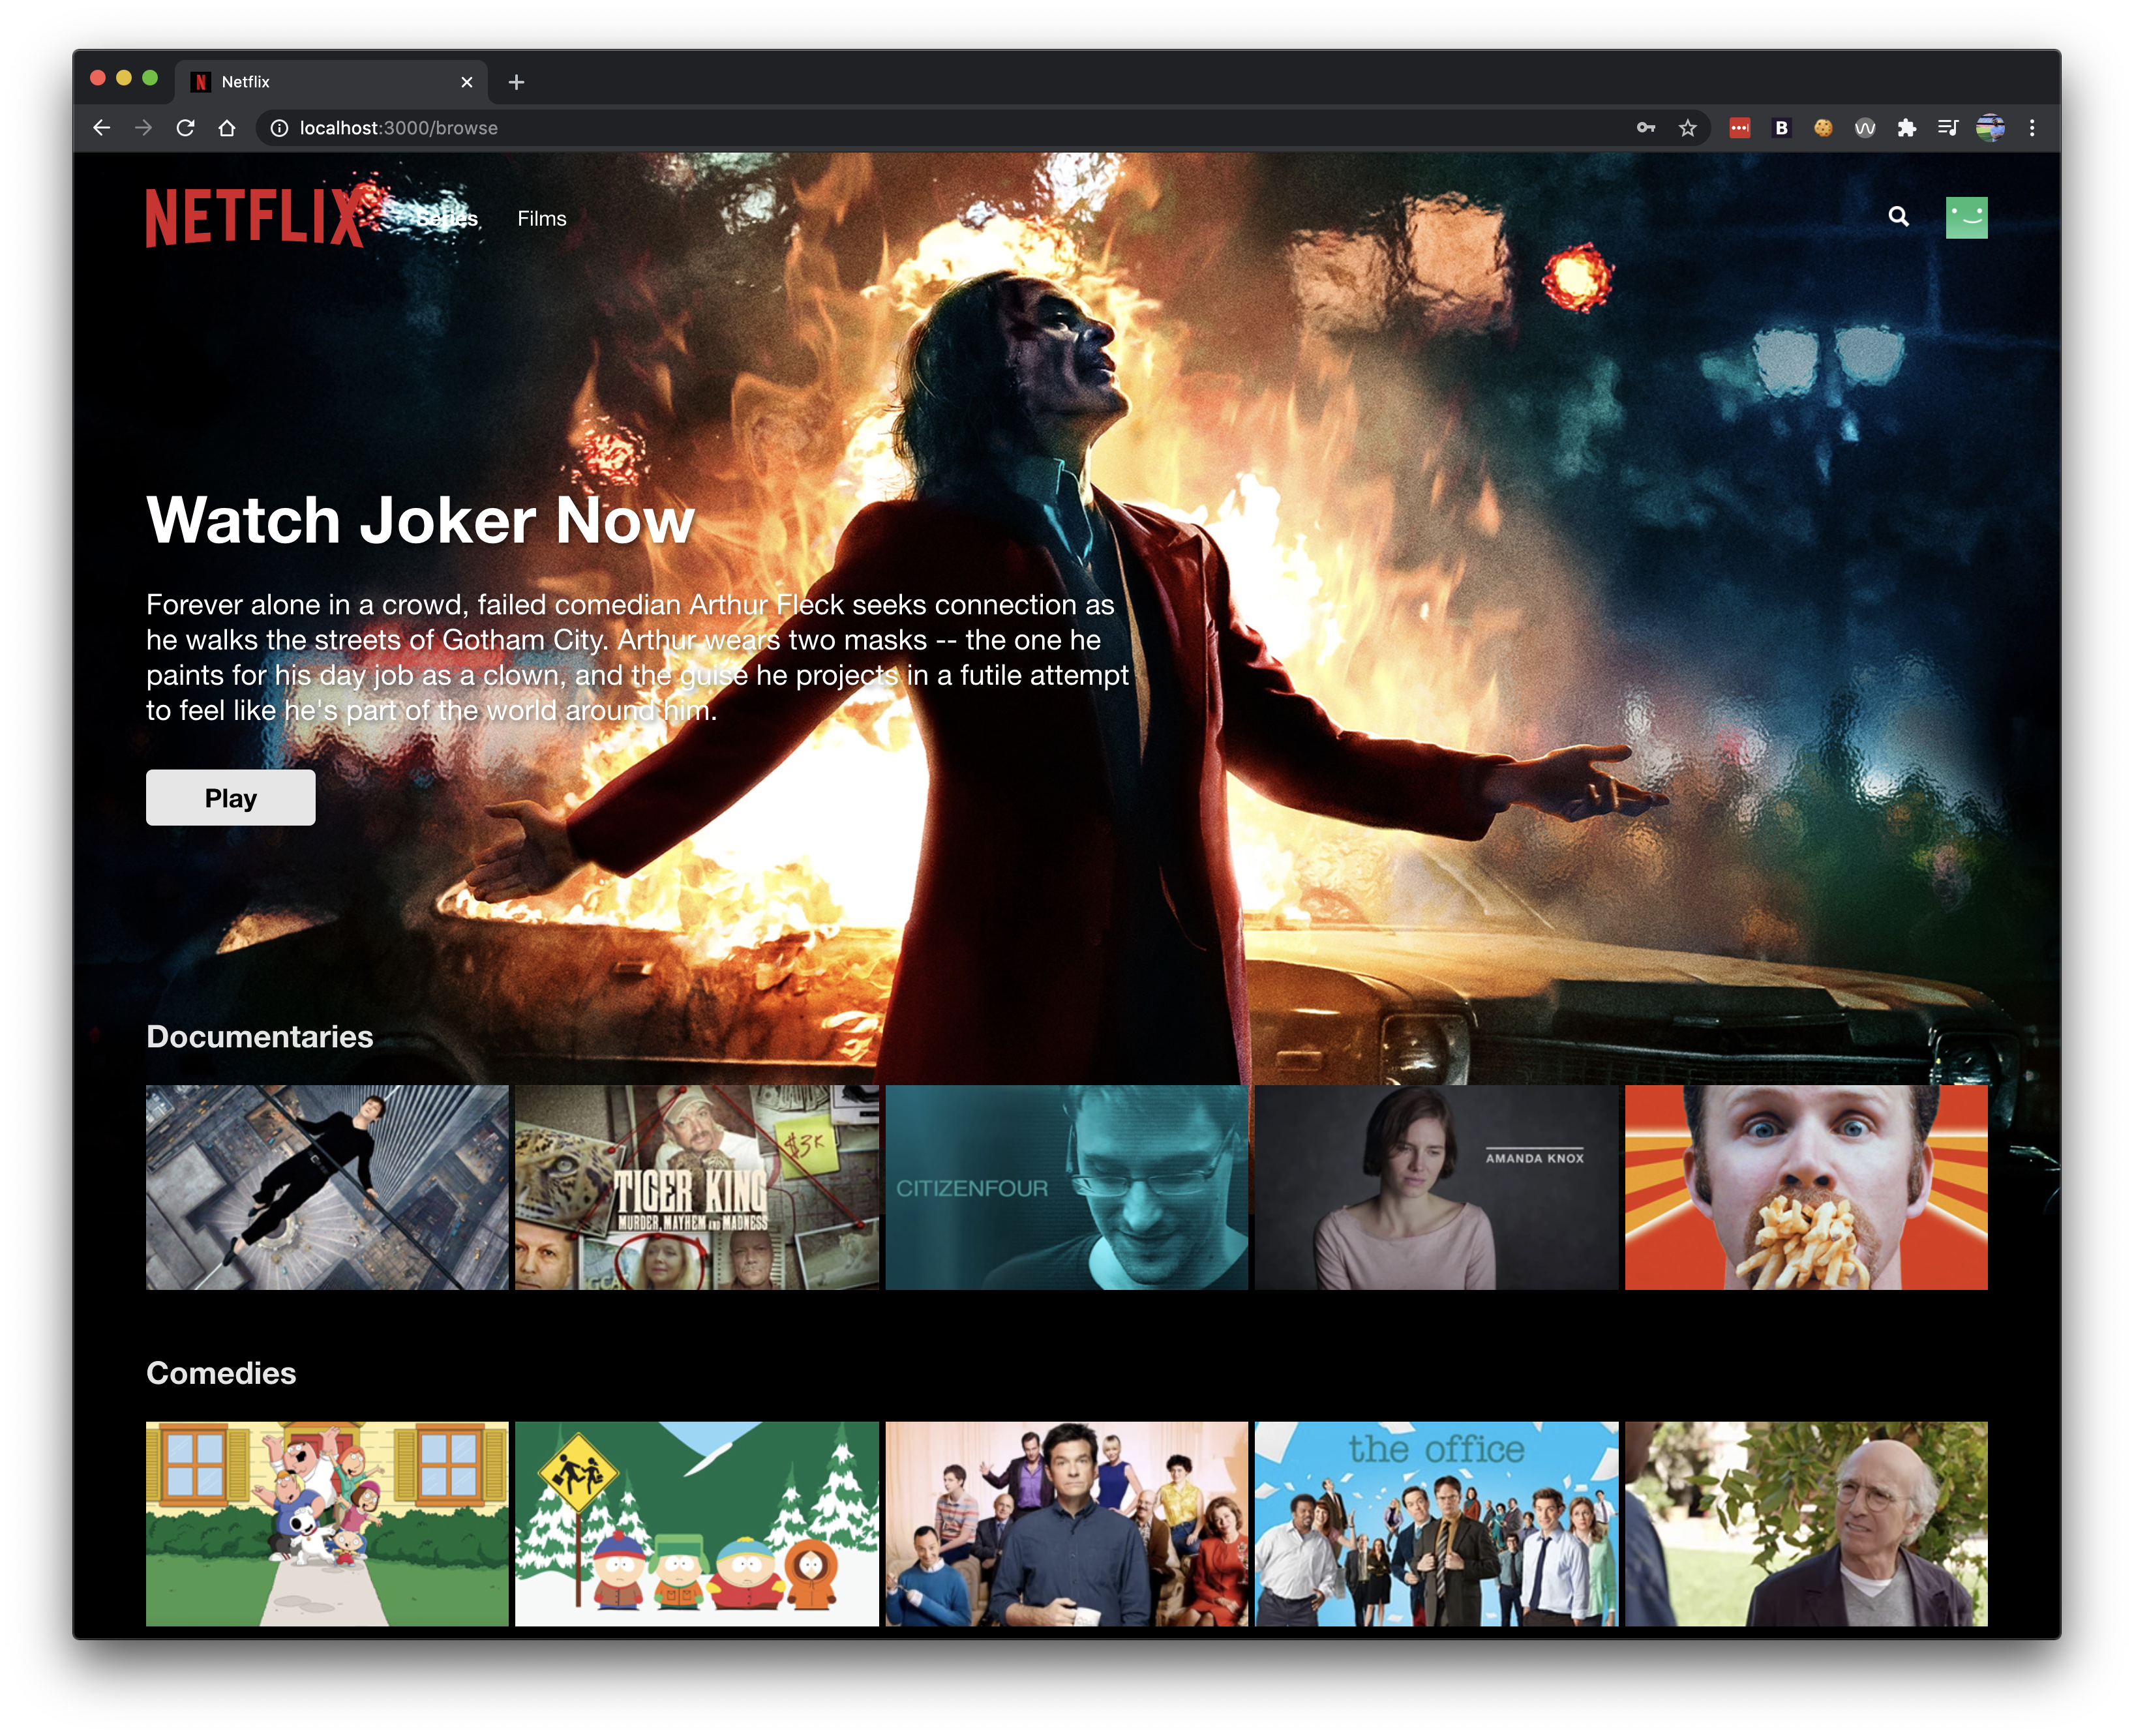The image size is (2134, 1736).
Task: Open the saved passwords key icon
Action: pyautogui.click(x=1646, y=128)
